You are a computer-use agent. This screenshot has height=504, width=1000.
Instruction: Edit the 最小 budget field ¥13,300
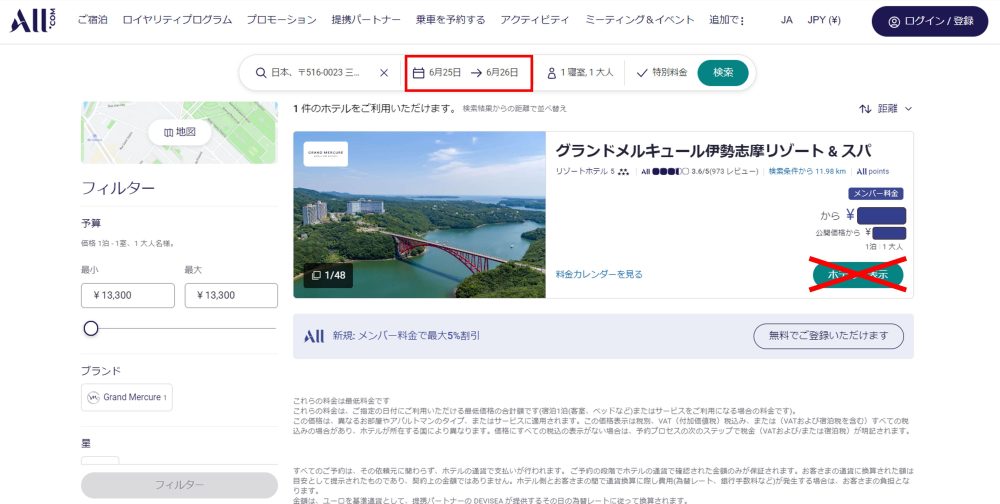coord(128,295)
